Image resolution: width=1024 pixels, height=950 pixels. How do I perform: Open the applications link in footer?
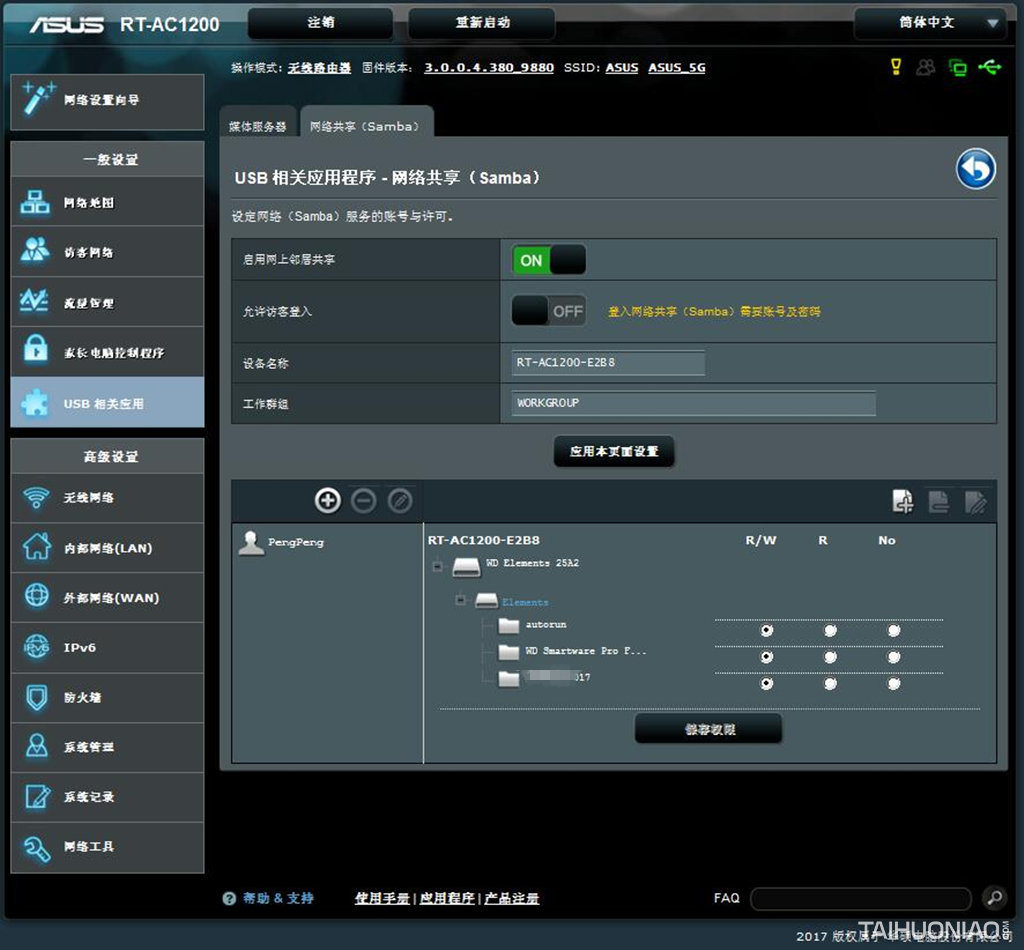(447, 898)
